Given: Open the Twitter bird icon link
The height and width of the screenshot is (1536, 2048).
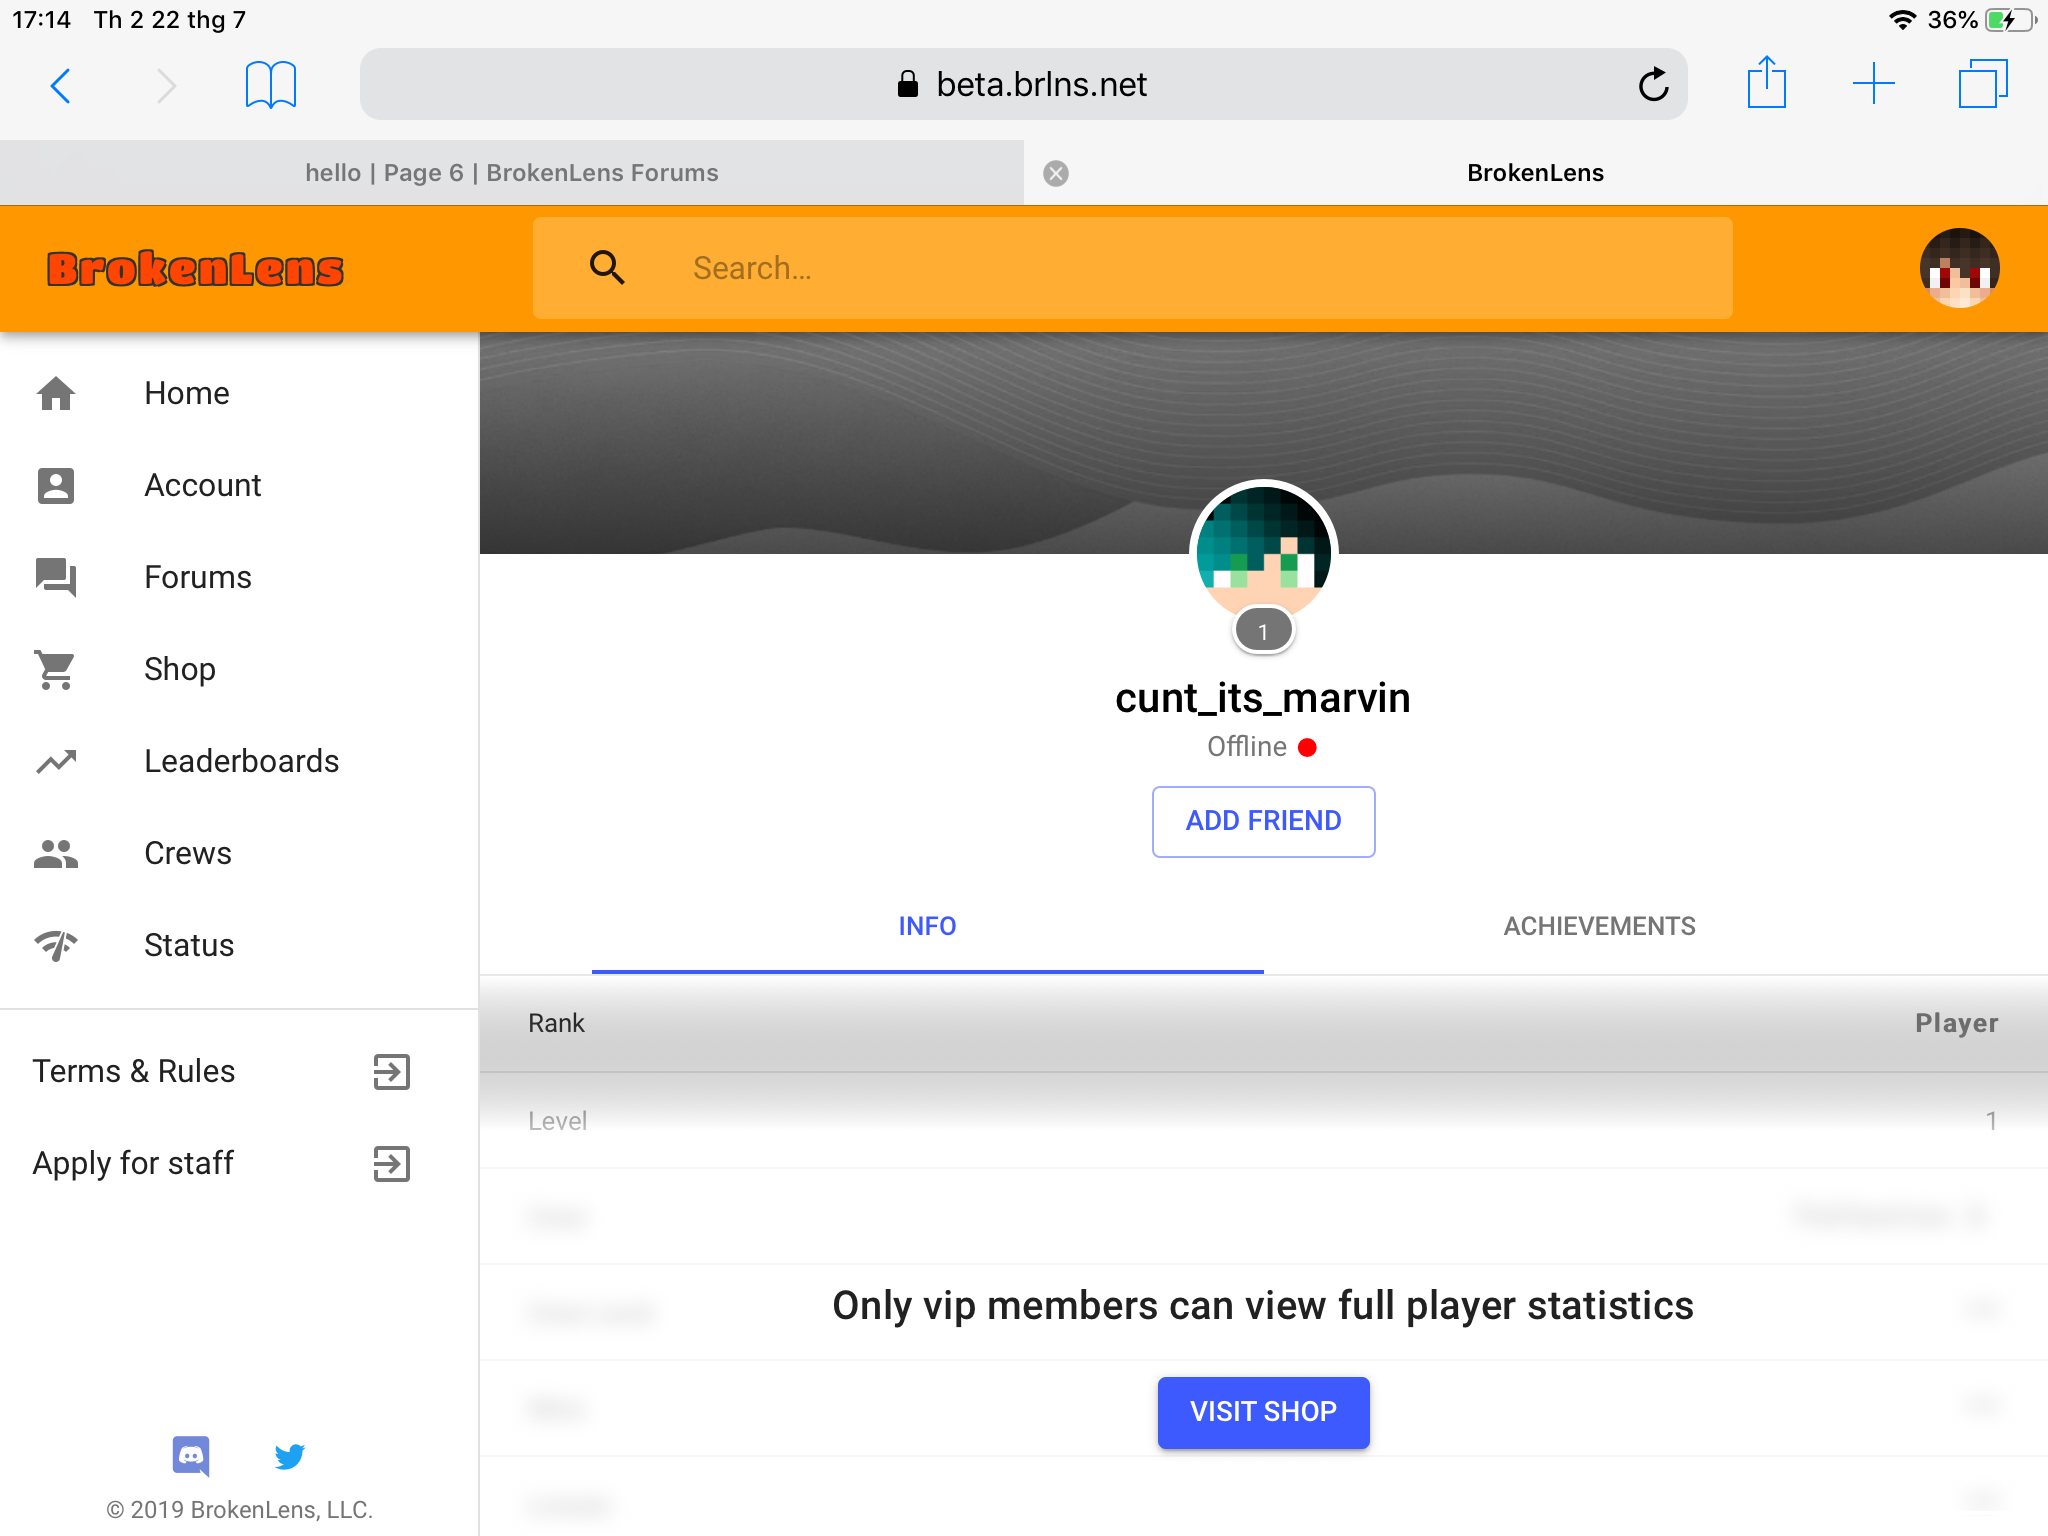Looking at the screenshot, I should [x=290, y=1456].
